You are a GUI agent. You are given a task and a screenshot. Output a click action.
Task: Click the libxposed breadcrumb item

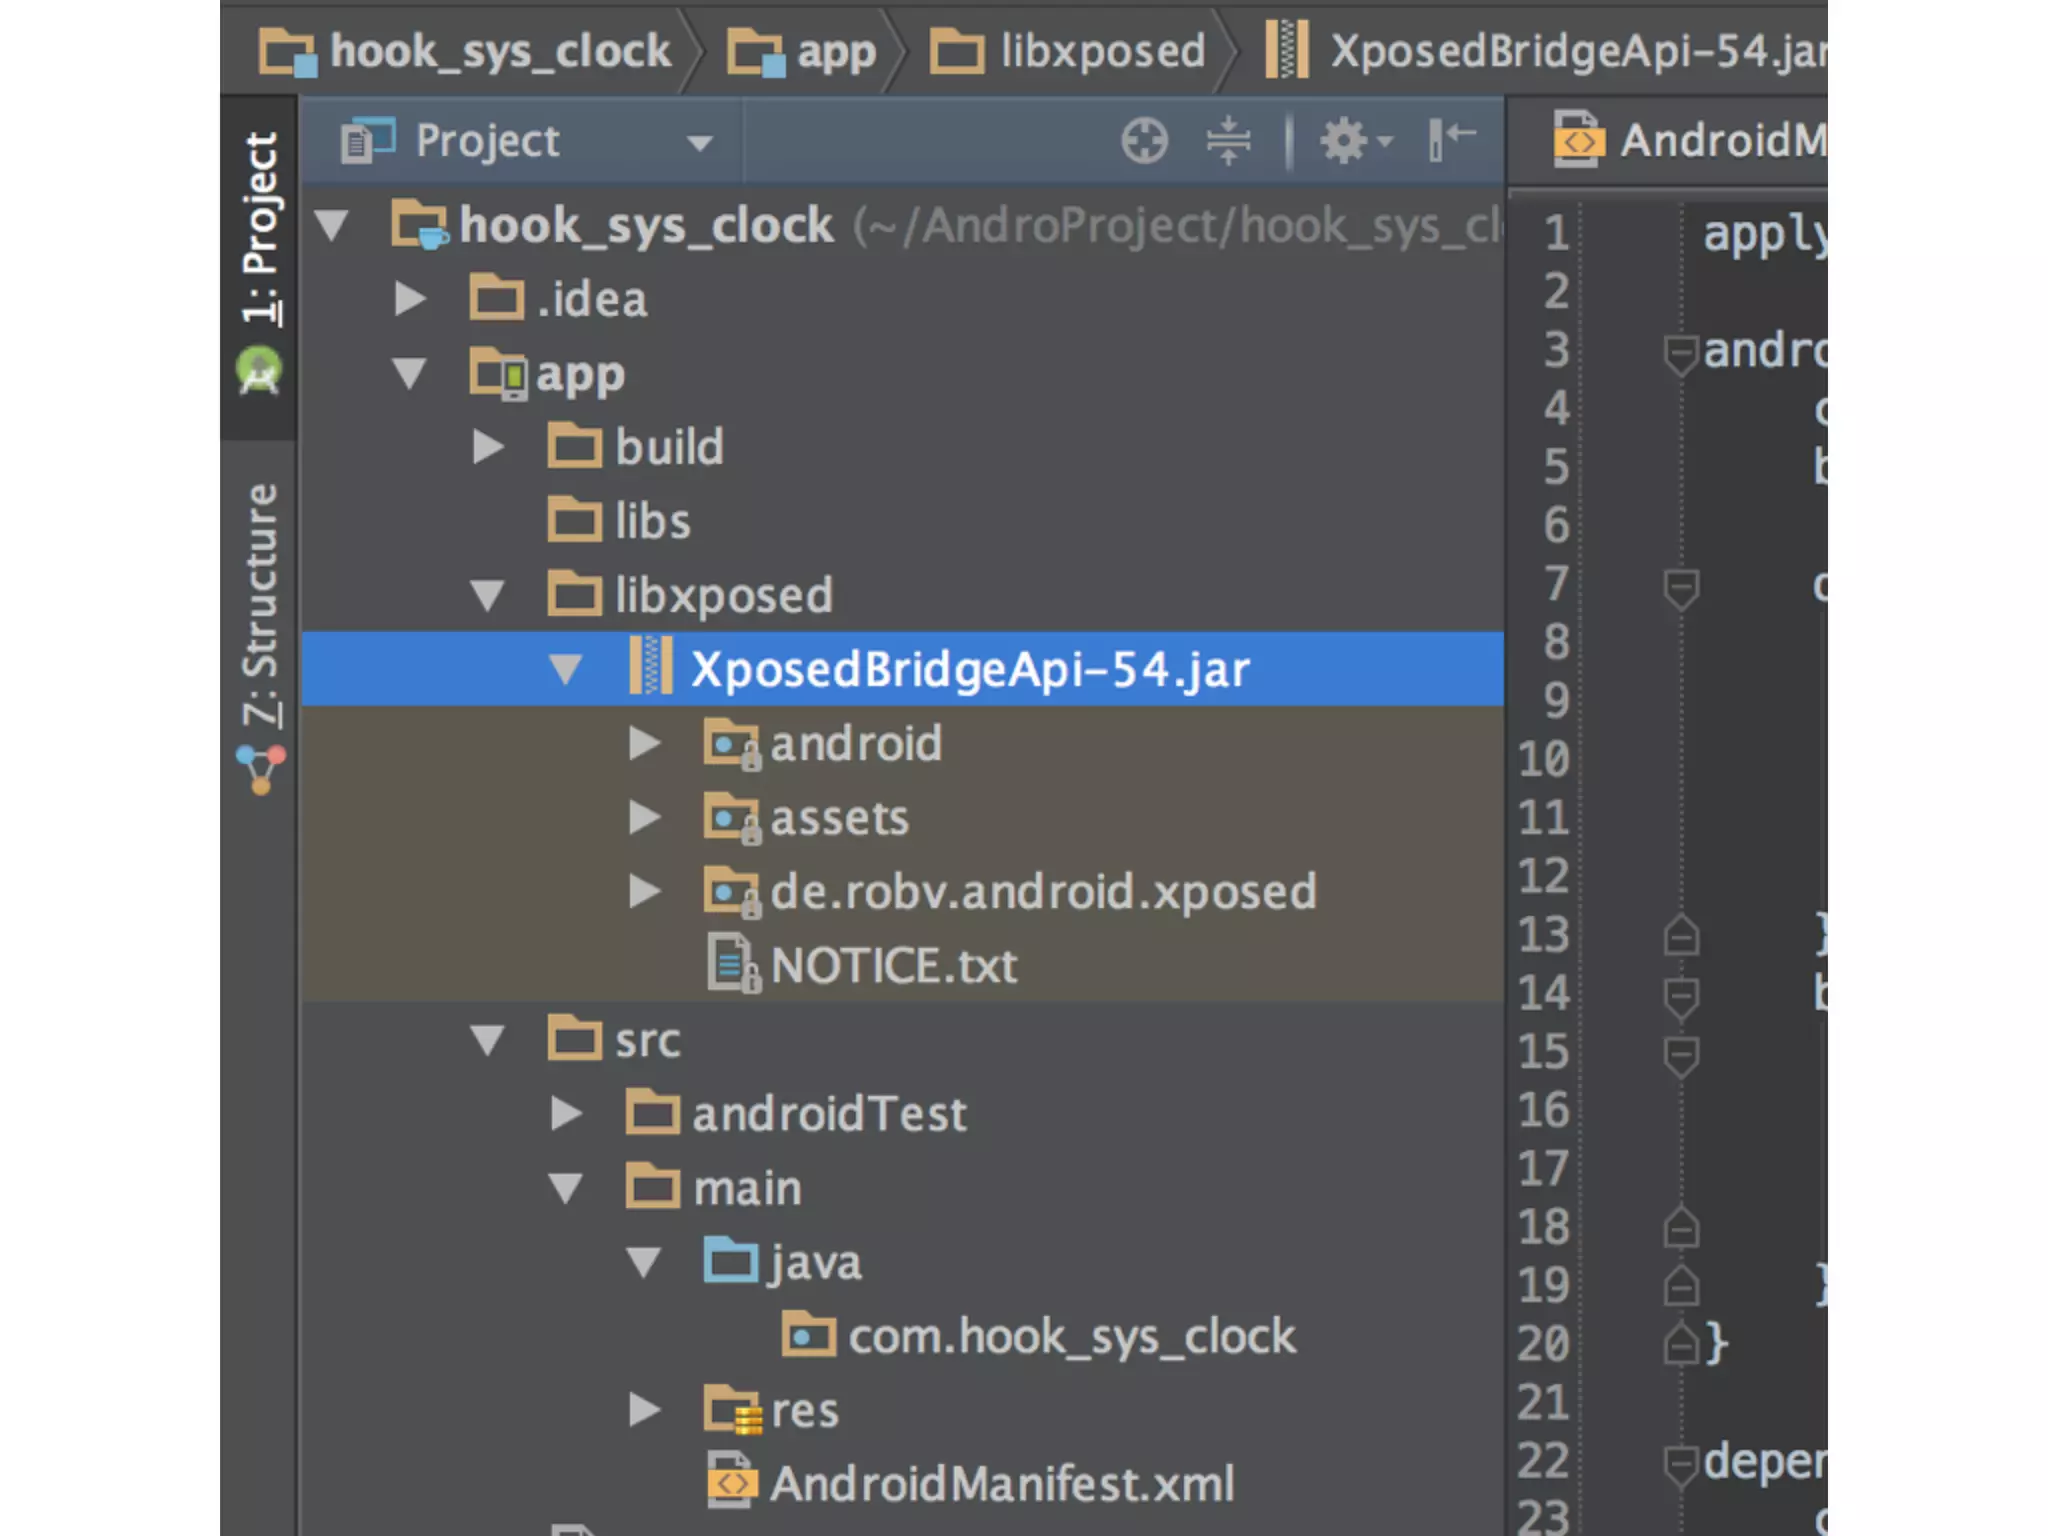(x=1068, y=51)
